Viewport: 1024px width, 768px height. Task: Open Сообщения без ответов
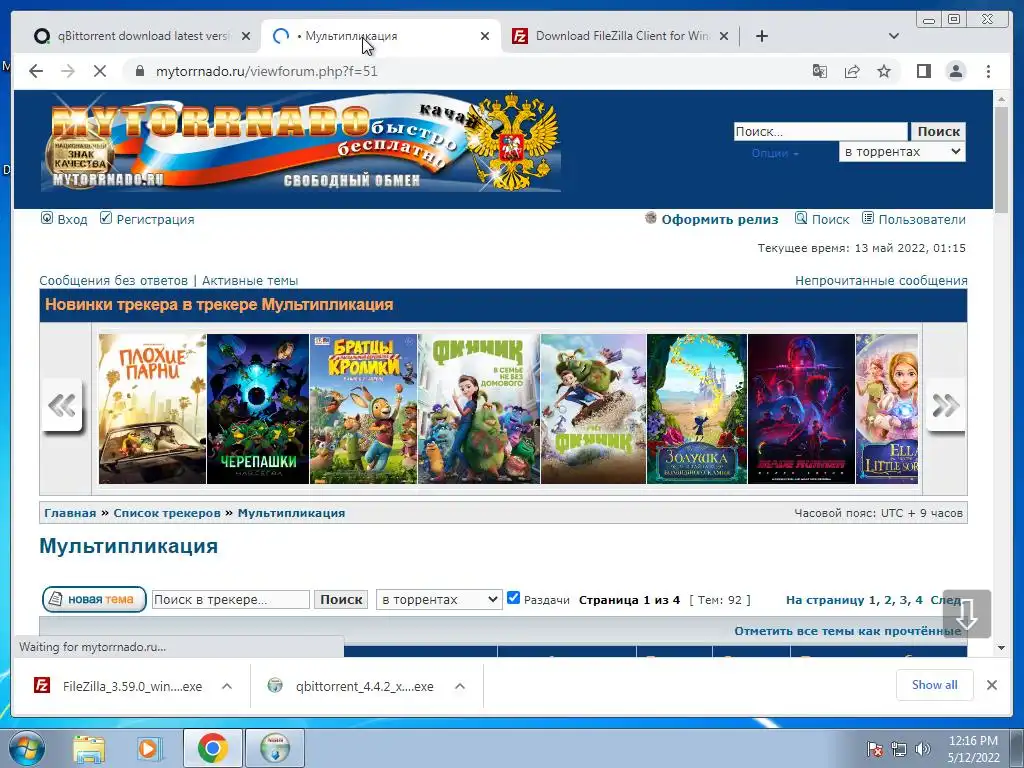[114, 280]
